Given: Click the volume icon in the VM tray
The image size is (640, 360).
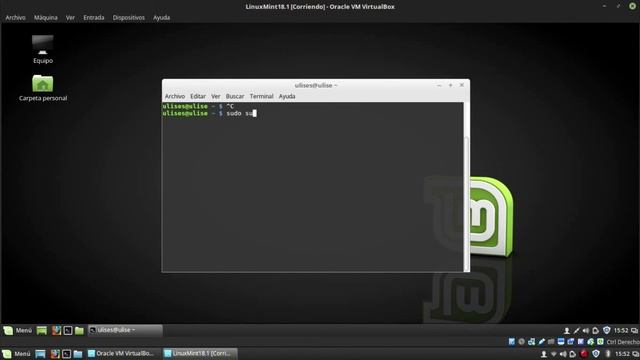Looking at the screenshot, I should coord(586,331).
